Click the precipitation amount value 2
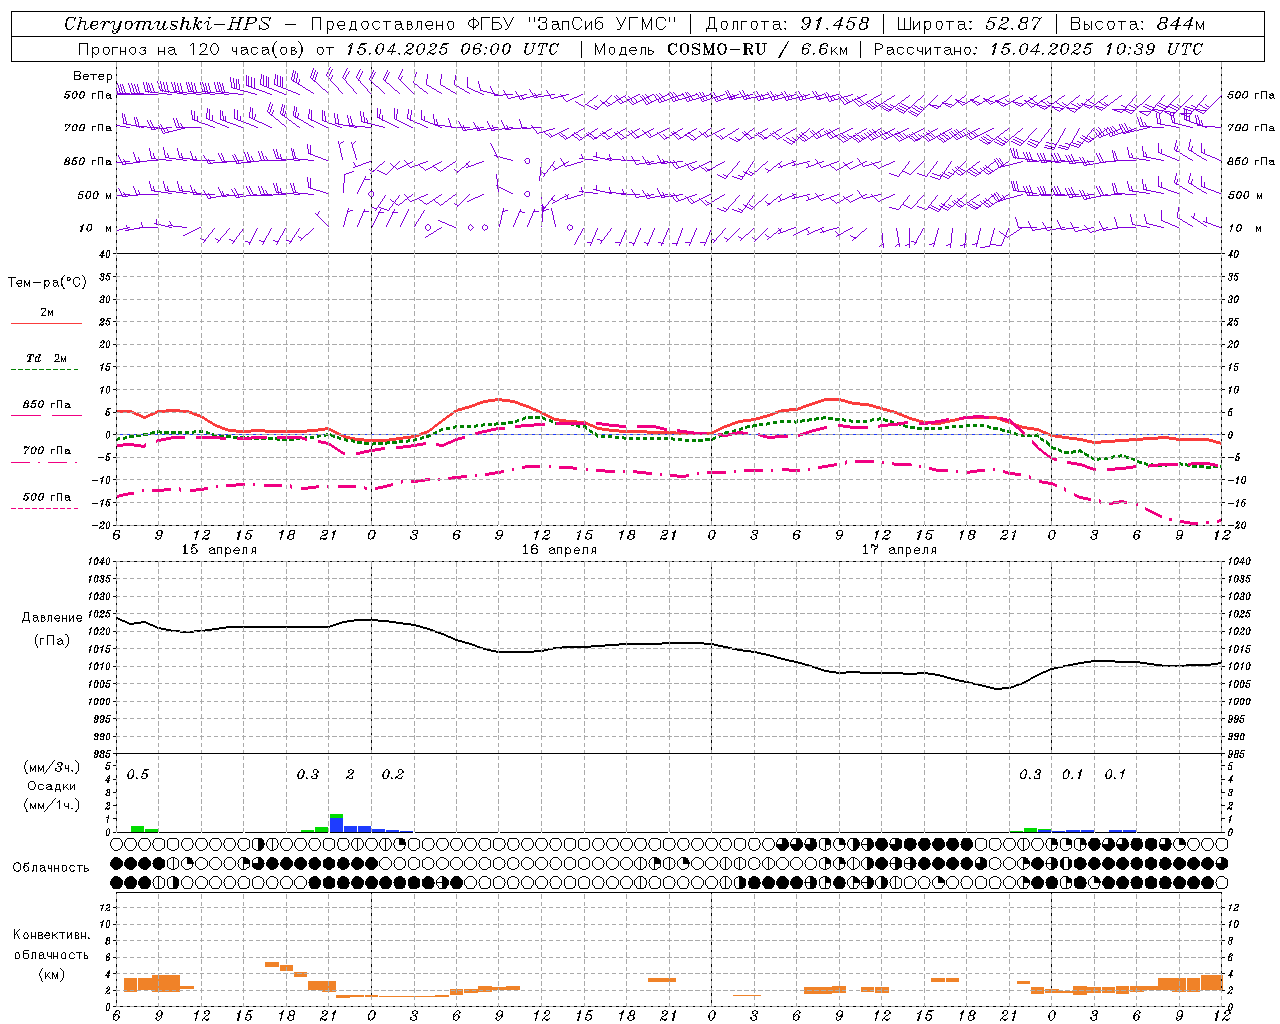1280x1024 pixels. [x=350, y=775]
